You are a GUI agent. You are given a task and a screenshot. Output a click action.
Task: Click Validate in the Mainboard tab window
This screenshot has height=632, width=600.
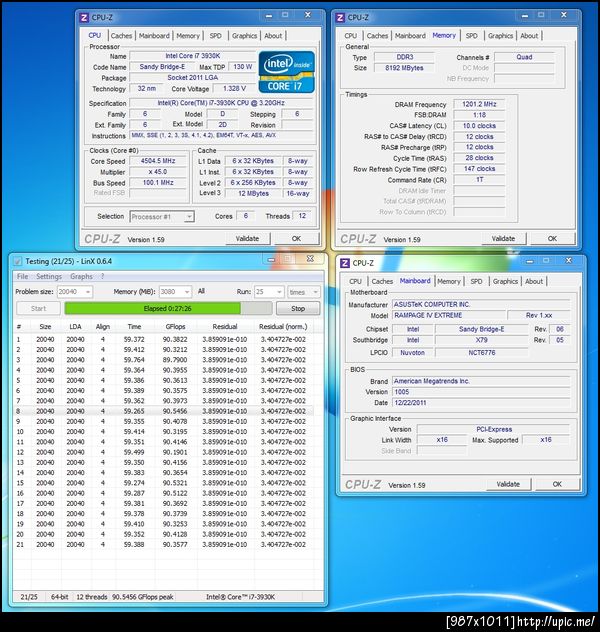[x=508, y=484]
